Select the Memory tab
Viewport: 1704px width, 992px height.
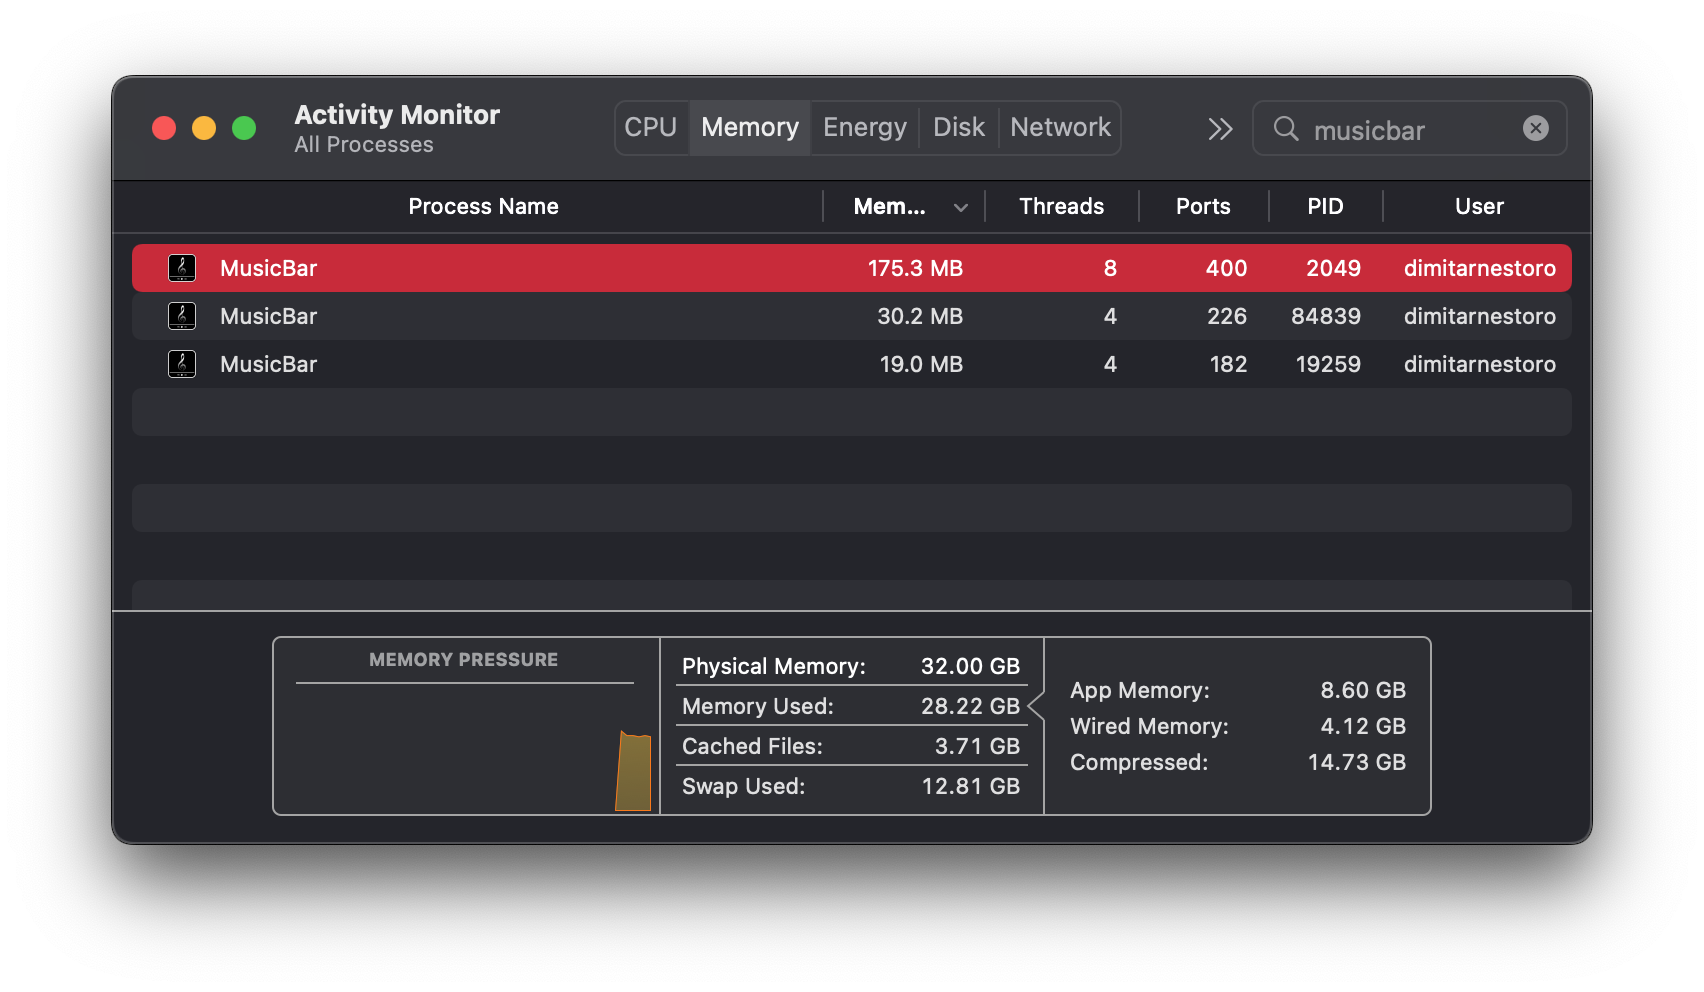[x=750, y=128]
